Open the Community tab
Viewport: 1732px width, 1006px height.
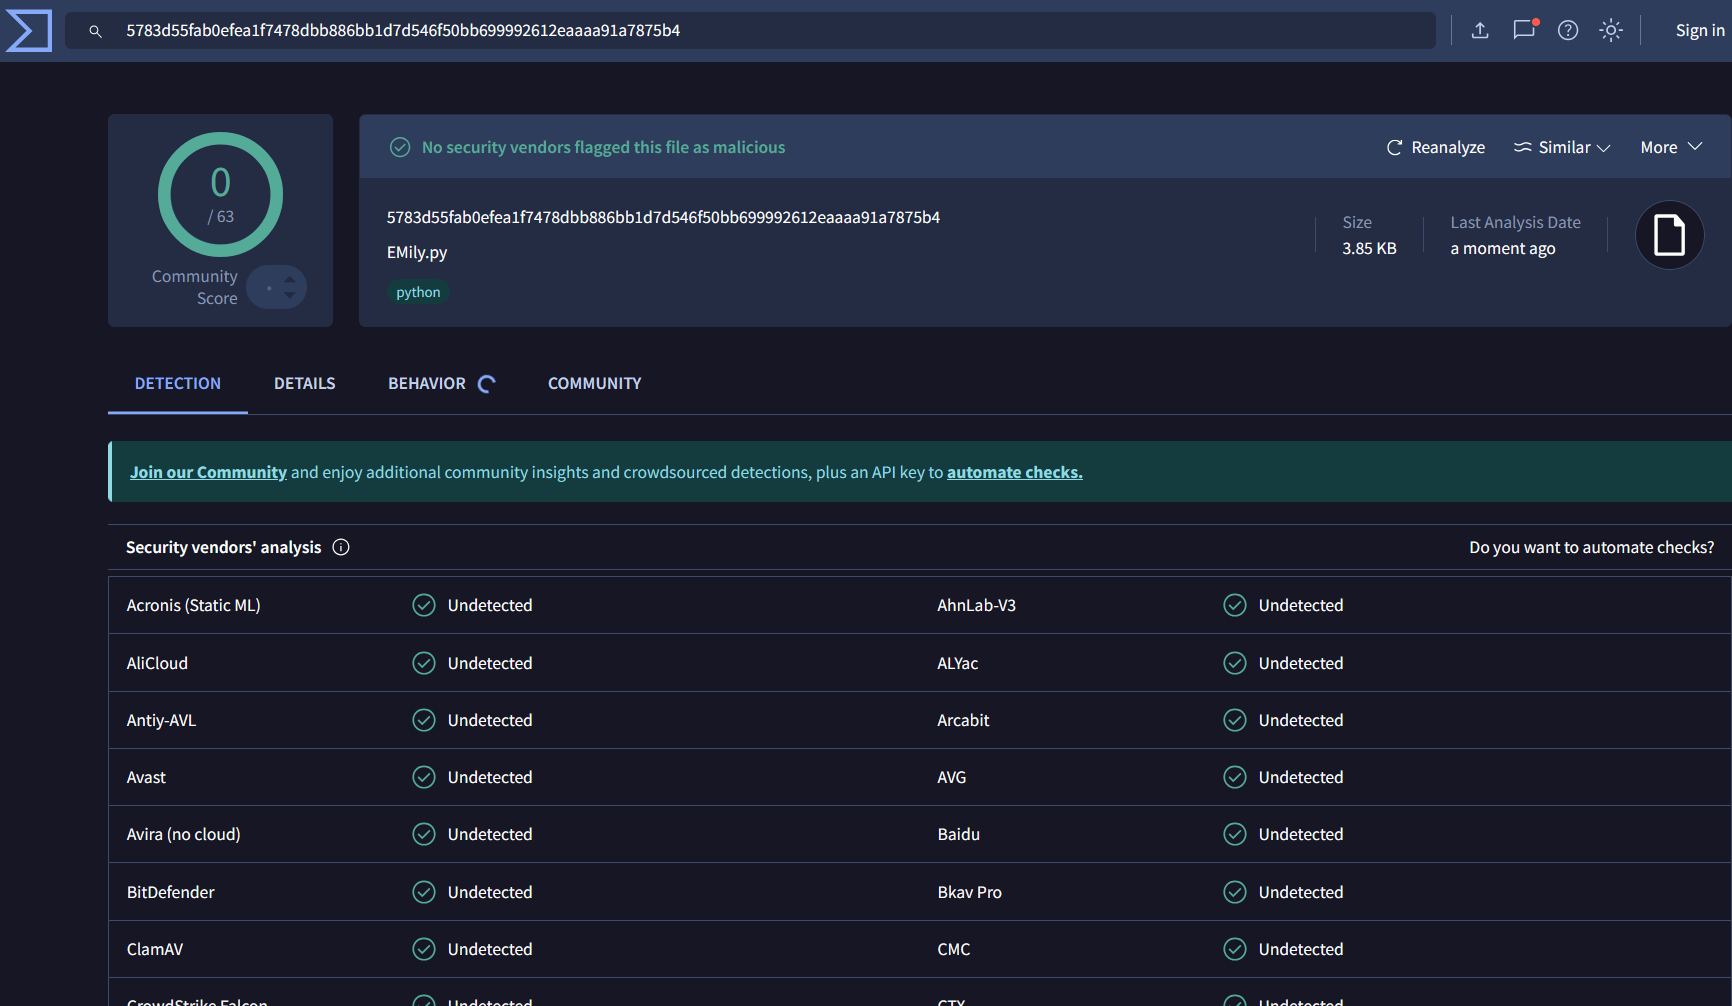[595, 383]
